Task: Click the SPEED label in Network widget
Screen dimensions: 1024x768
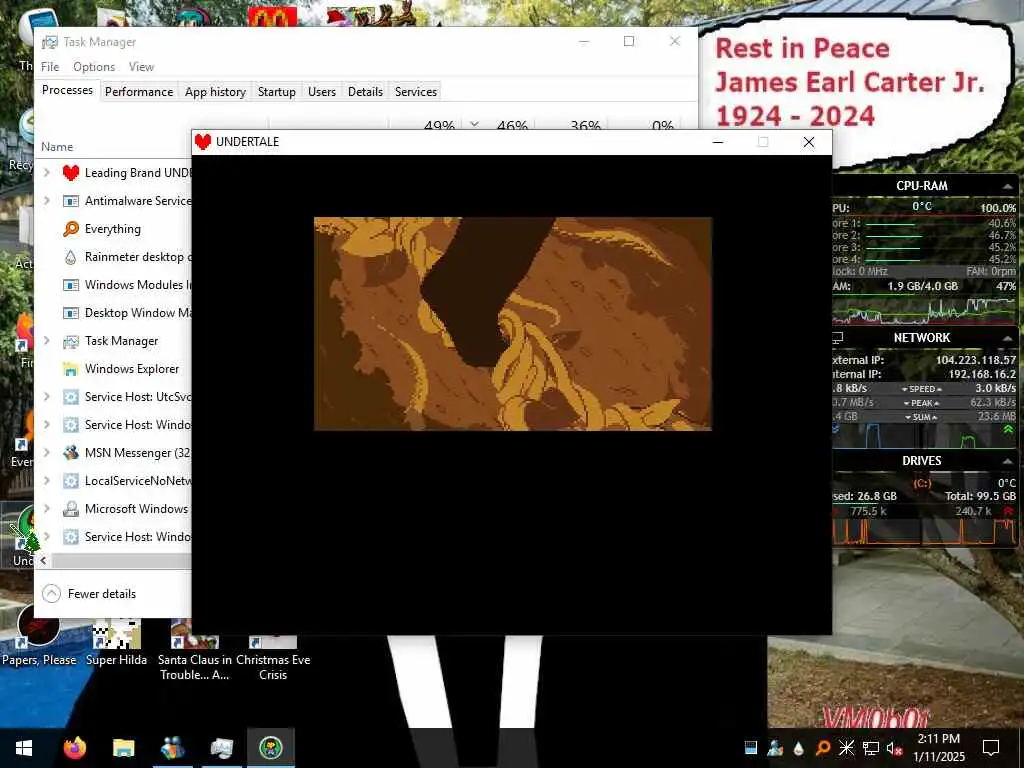Action: (x=921, y=389)
